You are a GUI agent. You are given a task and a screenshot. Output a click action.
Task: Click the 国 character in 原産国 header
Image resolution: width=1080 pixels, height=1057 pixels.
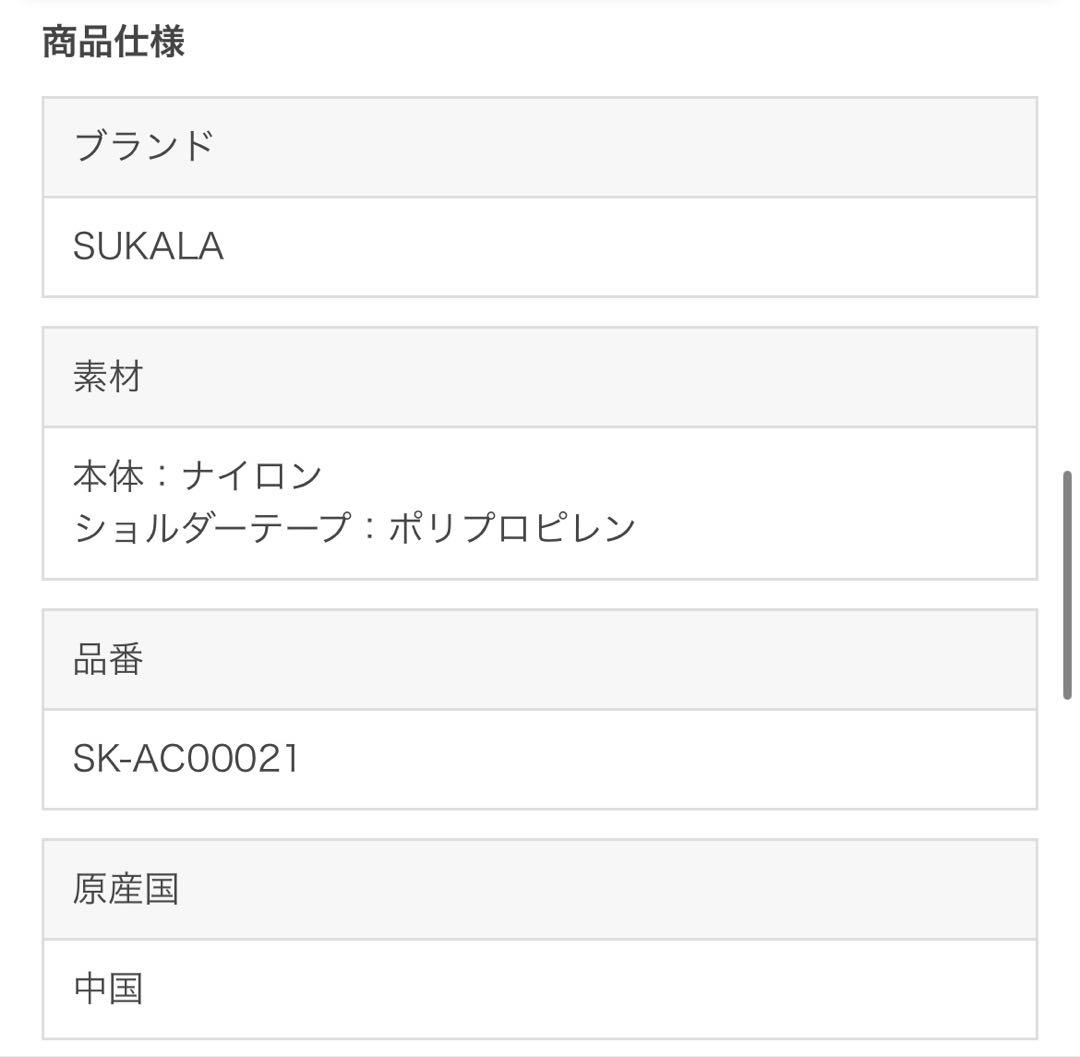click(x=162, y=889)
